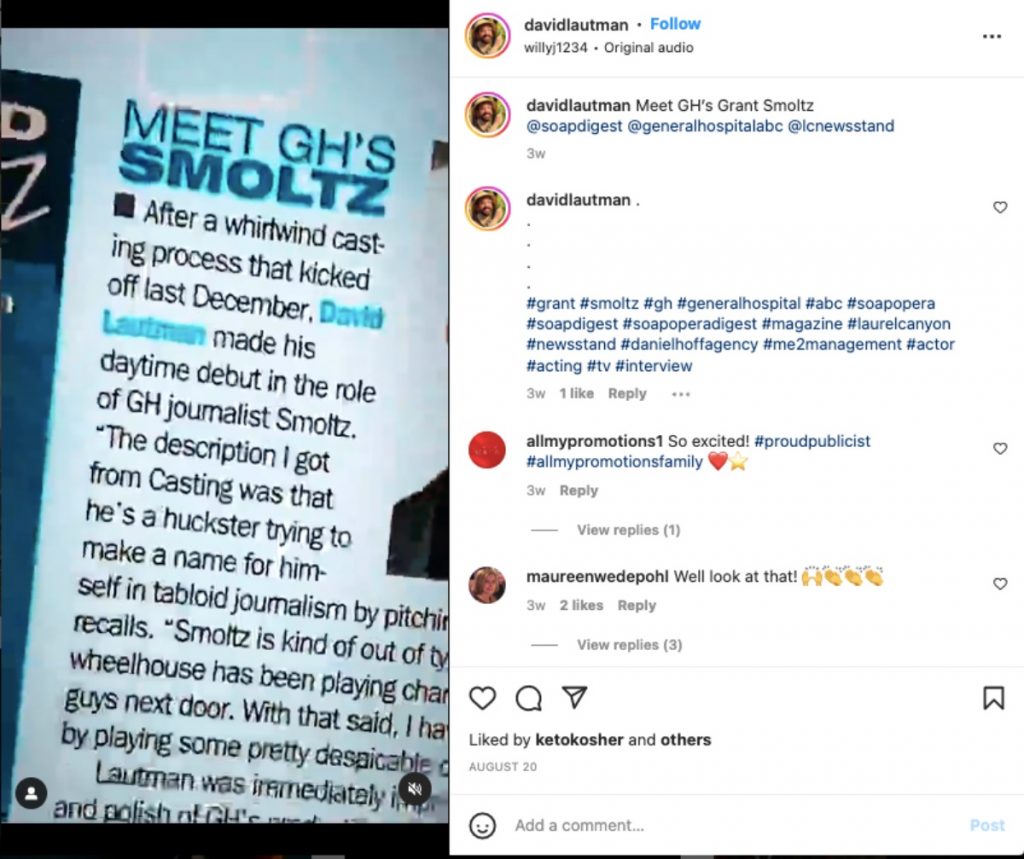Expand View replies (1)
This screenshot has height=859, width=1024.
point(628,530)
